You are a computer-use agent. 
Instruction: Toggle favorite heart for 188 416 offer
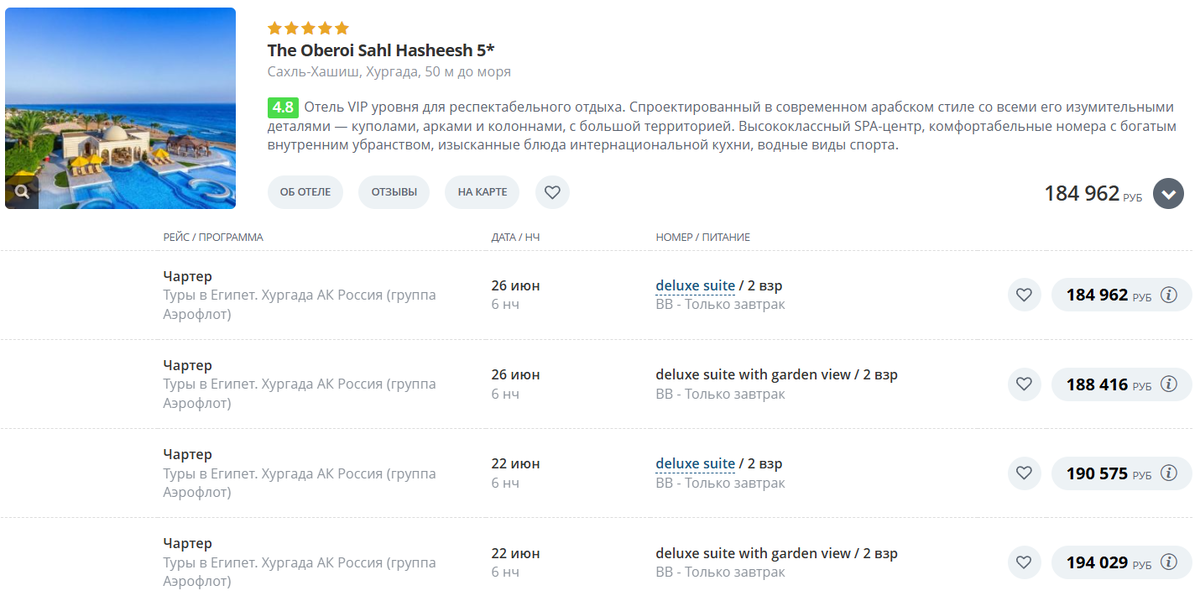point(1023,384)
